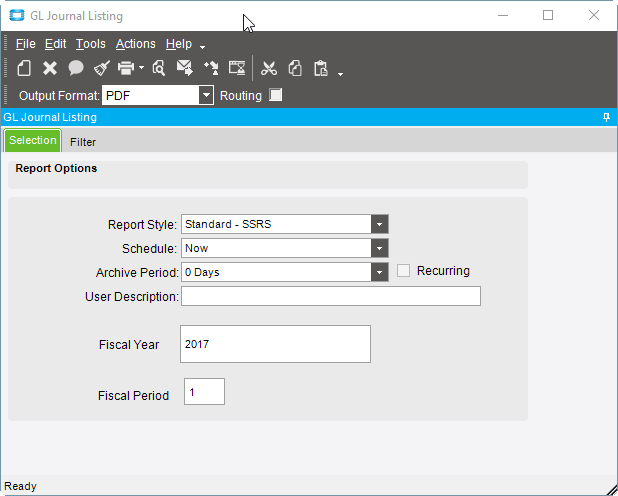618x496 pixels.
Task: Open the speech bubble memo icon
Action: [x=76, y=68]
